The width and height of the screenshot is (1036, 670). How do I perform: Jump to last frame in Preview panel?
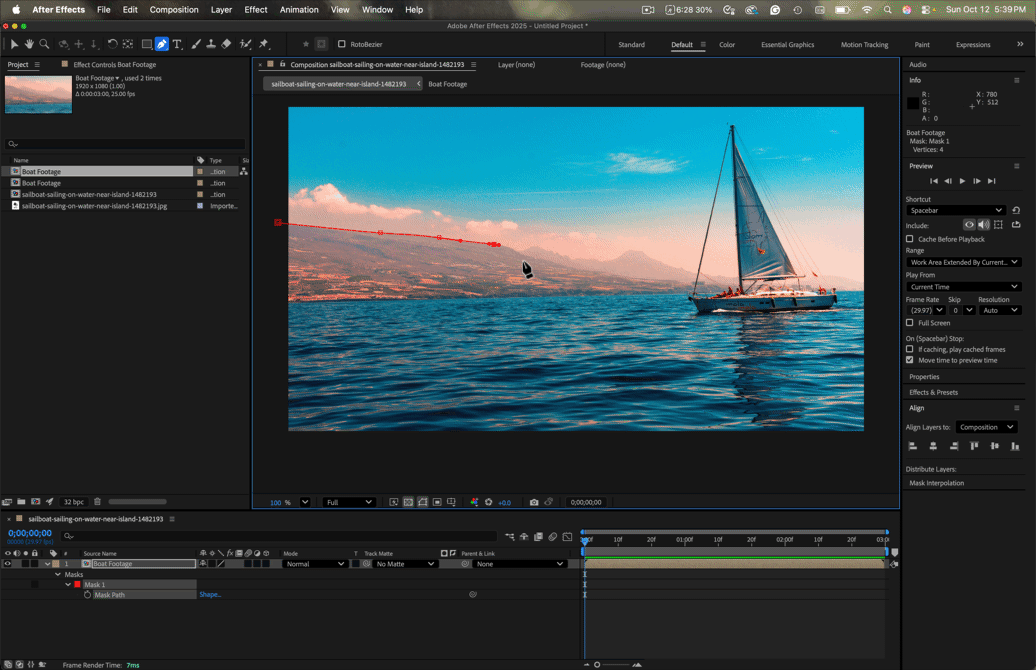[x=991, y=181]
